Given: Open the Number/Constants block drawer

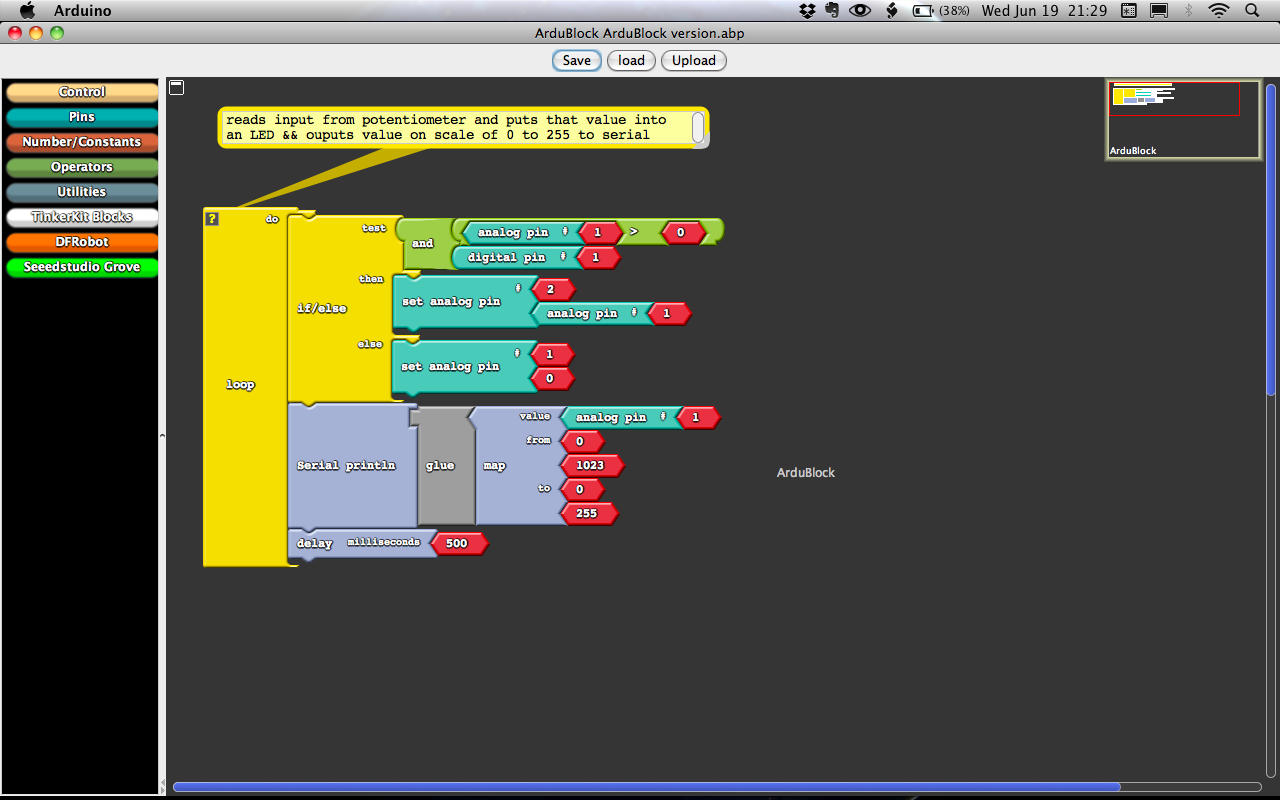Looking at the screenshot, I should pos(82,142).
